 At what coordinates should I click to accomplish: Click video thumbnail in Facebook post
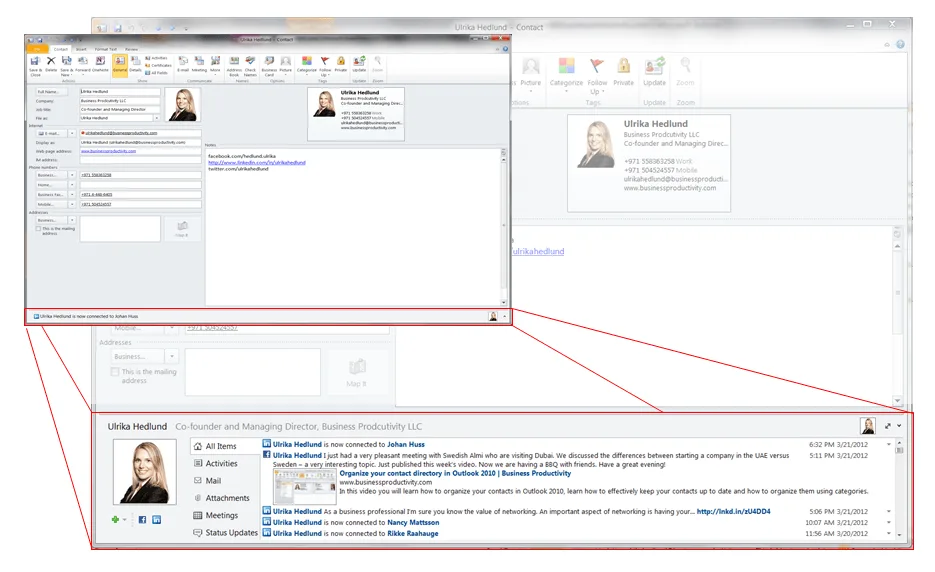304,487
